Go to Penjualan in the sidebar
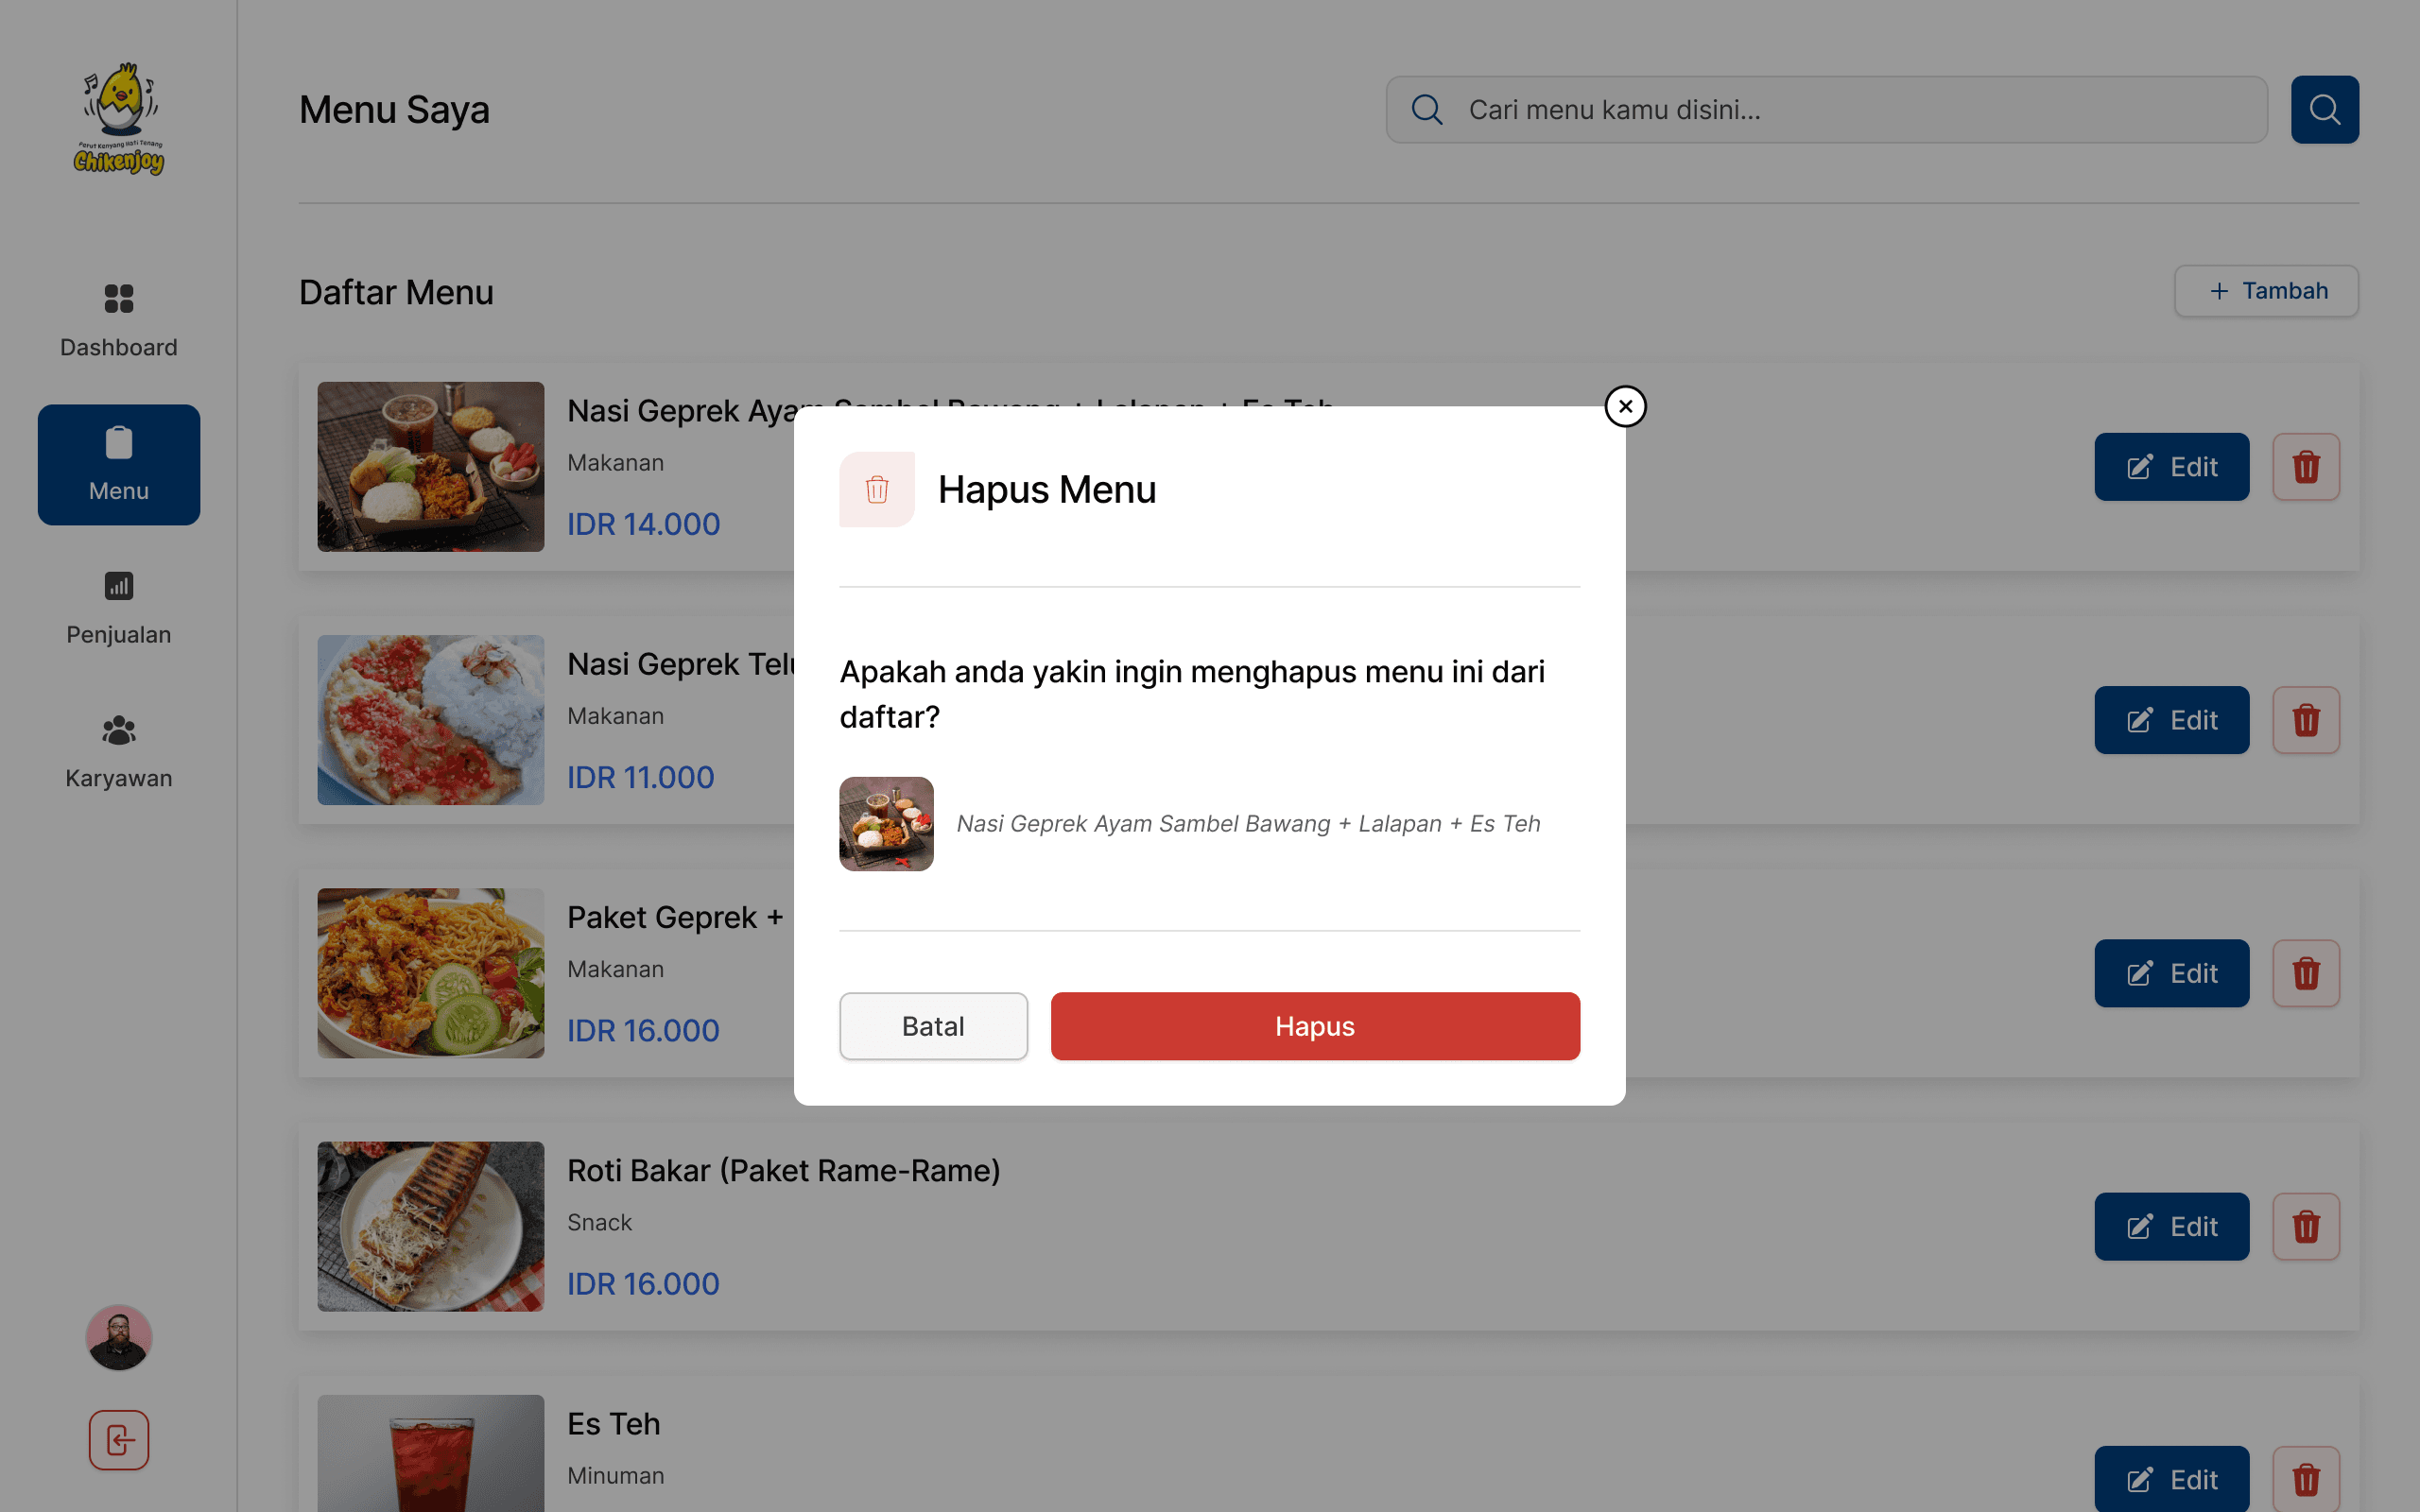This screenshot has width=2420, height=1512. (118, 608)
